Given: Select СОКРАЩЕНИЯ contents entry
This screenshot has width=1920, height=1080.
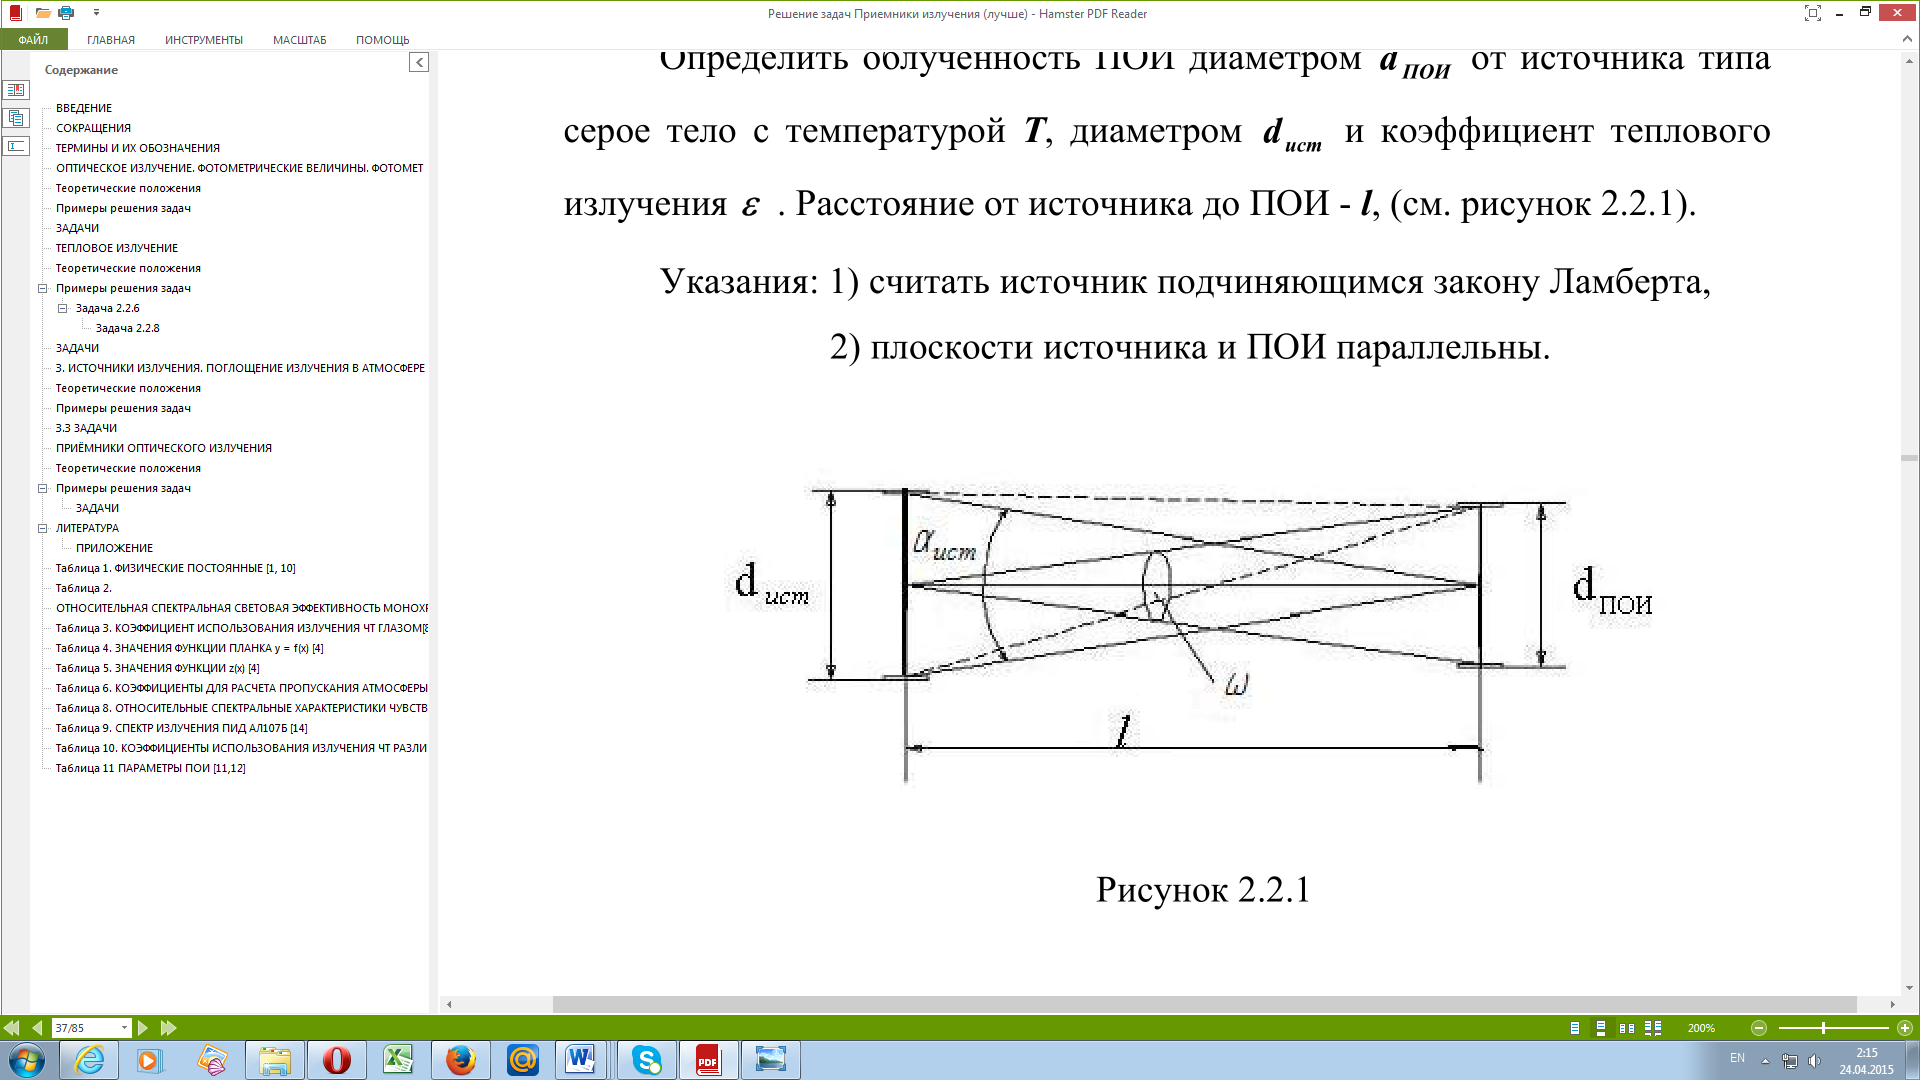Looking at the screenshot, I should point(93,128).
